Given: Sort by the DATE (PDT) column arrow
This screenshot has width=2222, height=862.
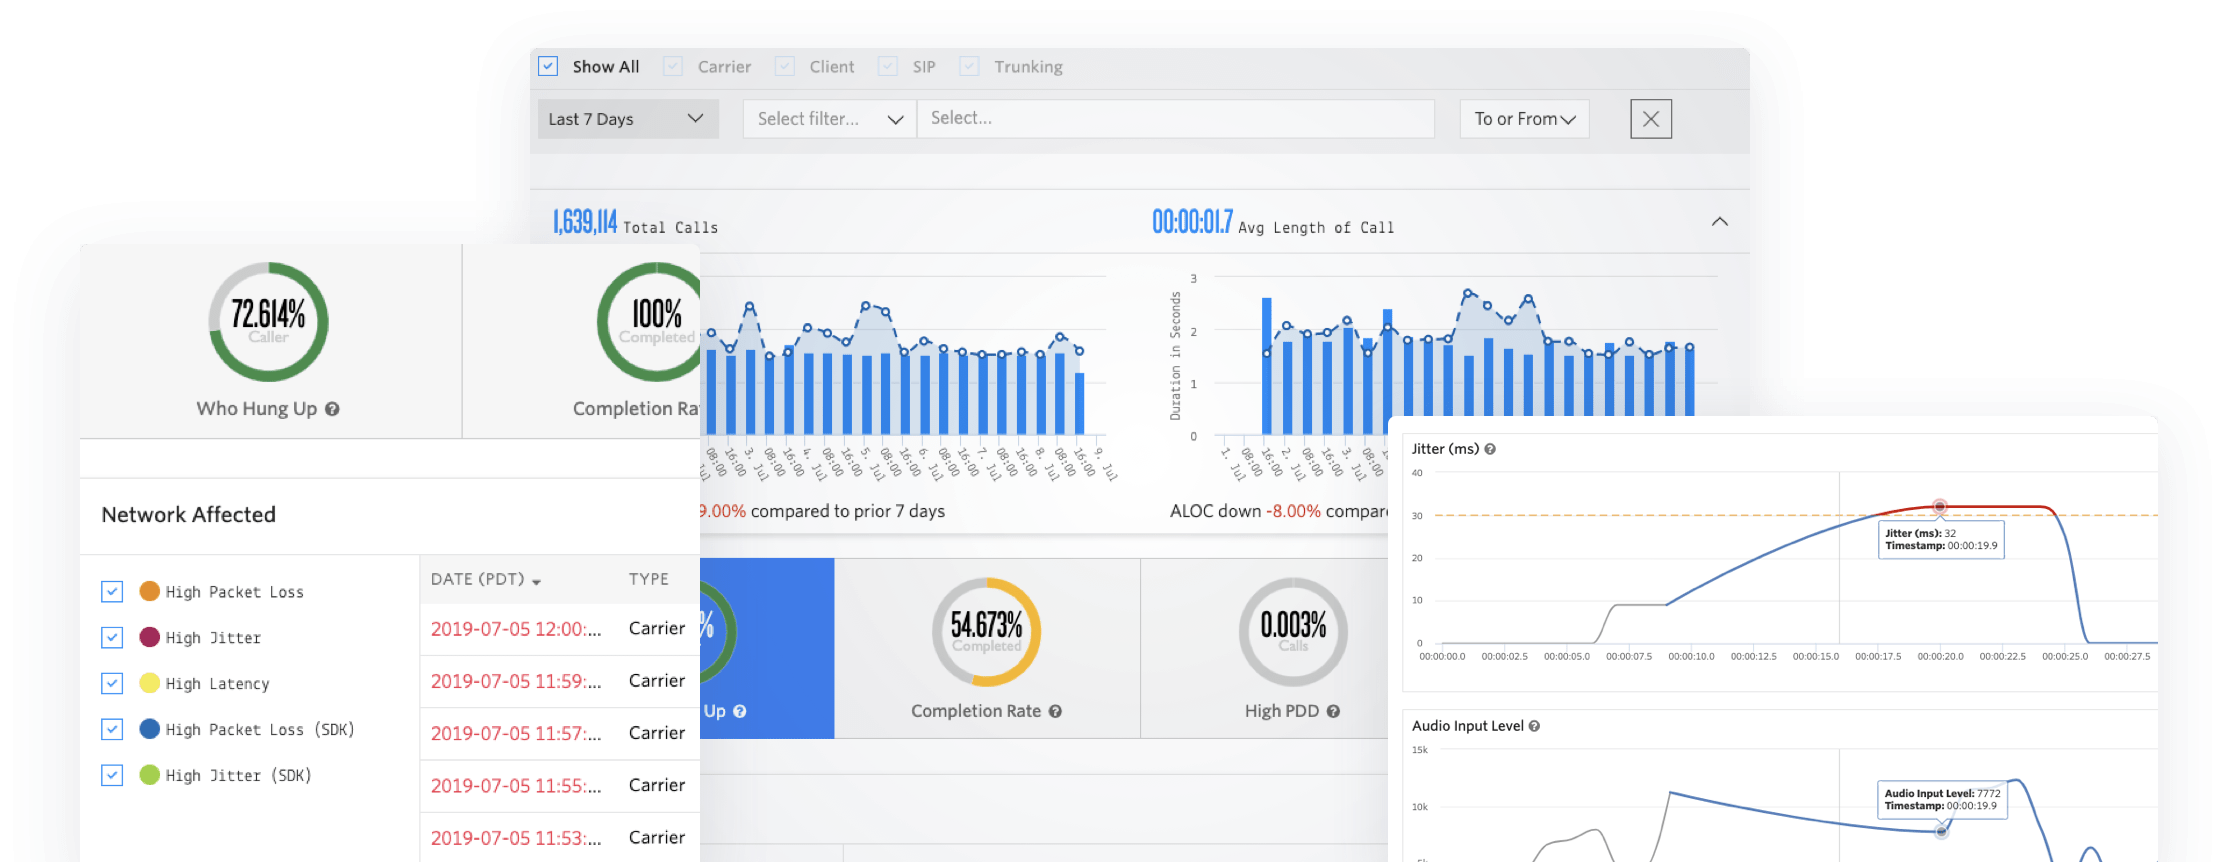Looking at the screenshot, I should click(537, 582).
